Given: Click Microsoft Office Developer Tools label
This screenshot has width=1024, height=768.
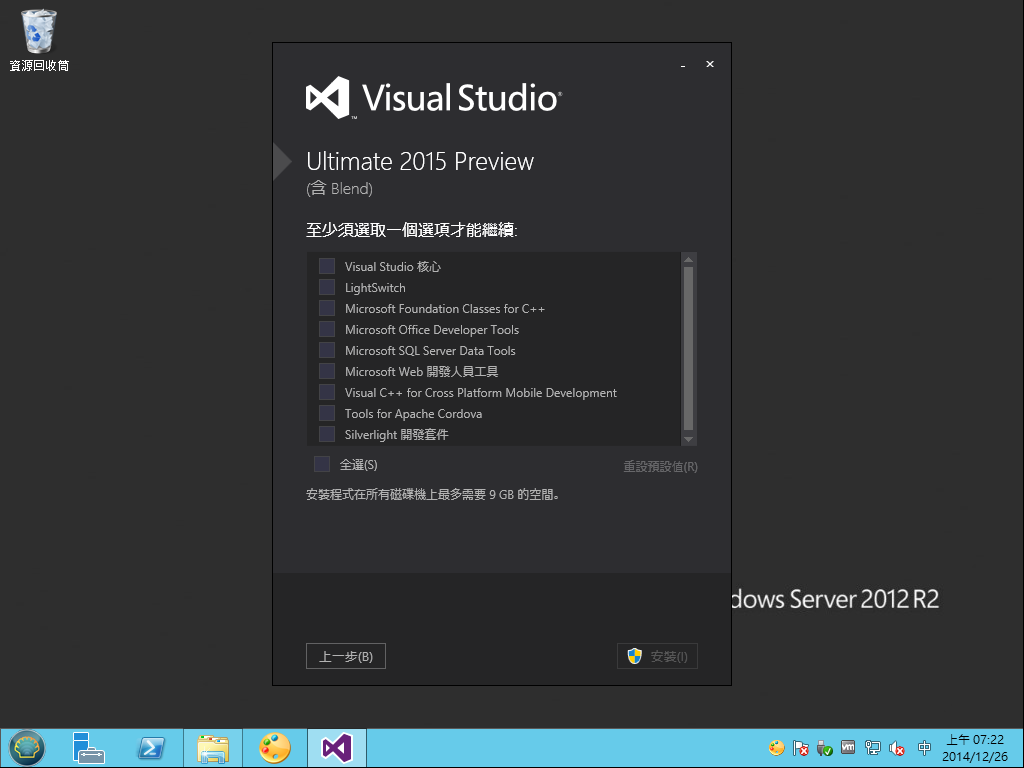Looking at the screenshot, I should (x=432, y=330).
